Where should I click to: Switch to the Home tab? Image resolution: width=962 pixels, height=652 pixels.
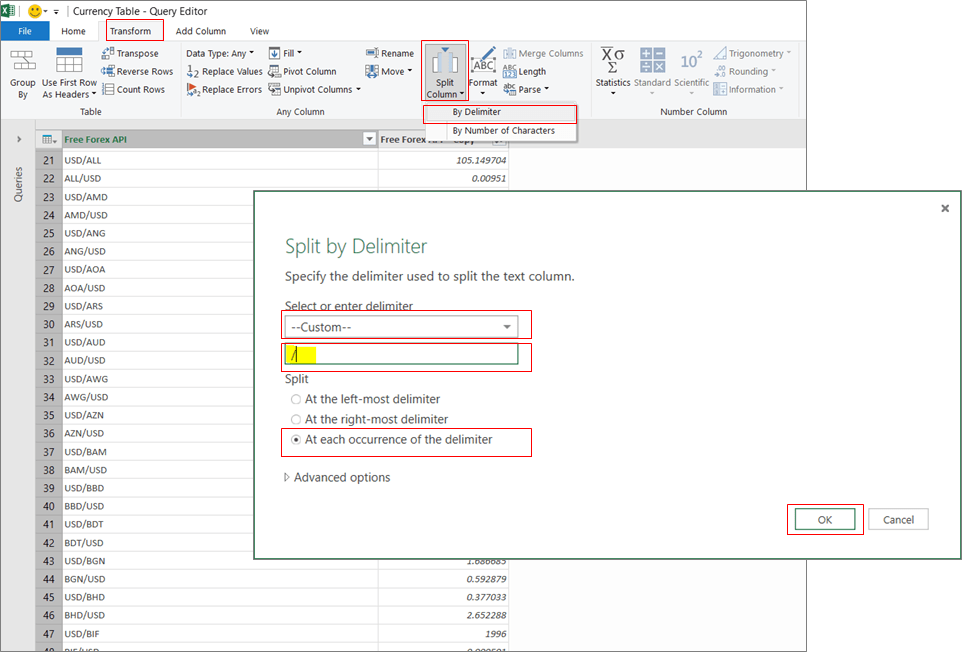(73, 31)
